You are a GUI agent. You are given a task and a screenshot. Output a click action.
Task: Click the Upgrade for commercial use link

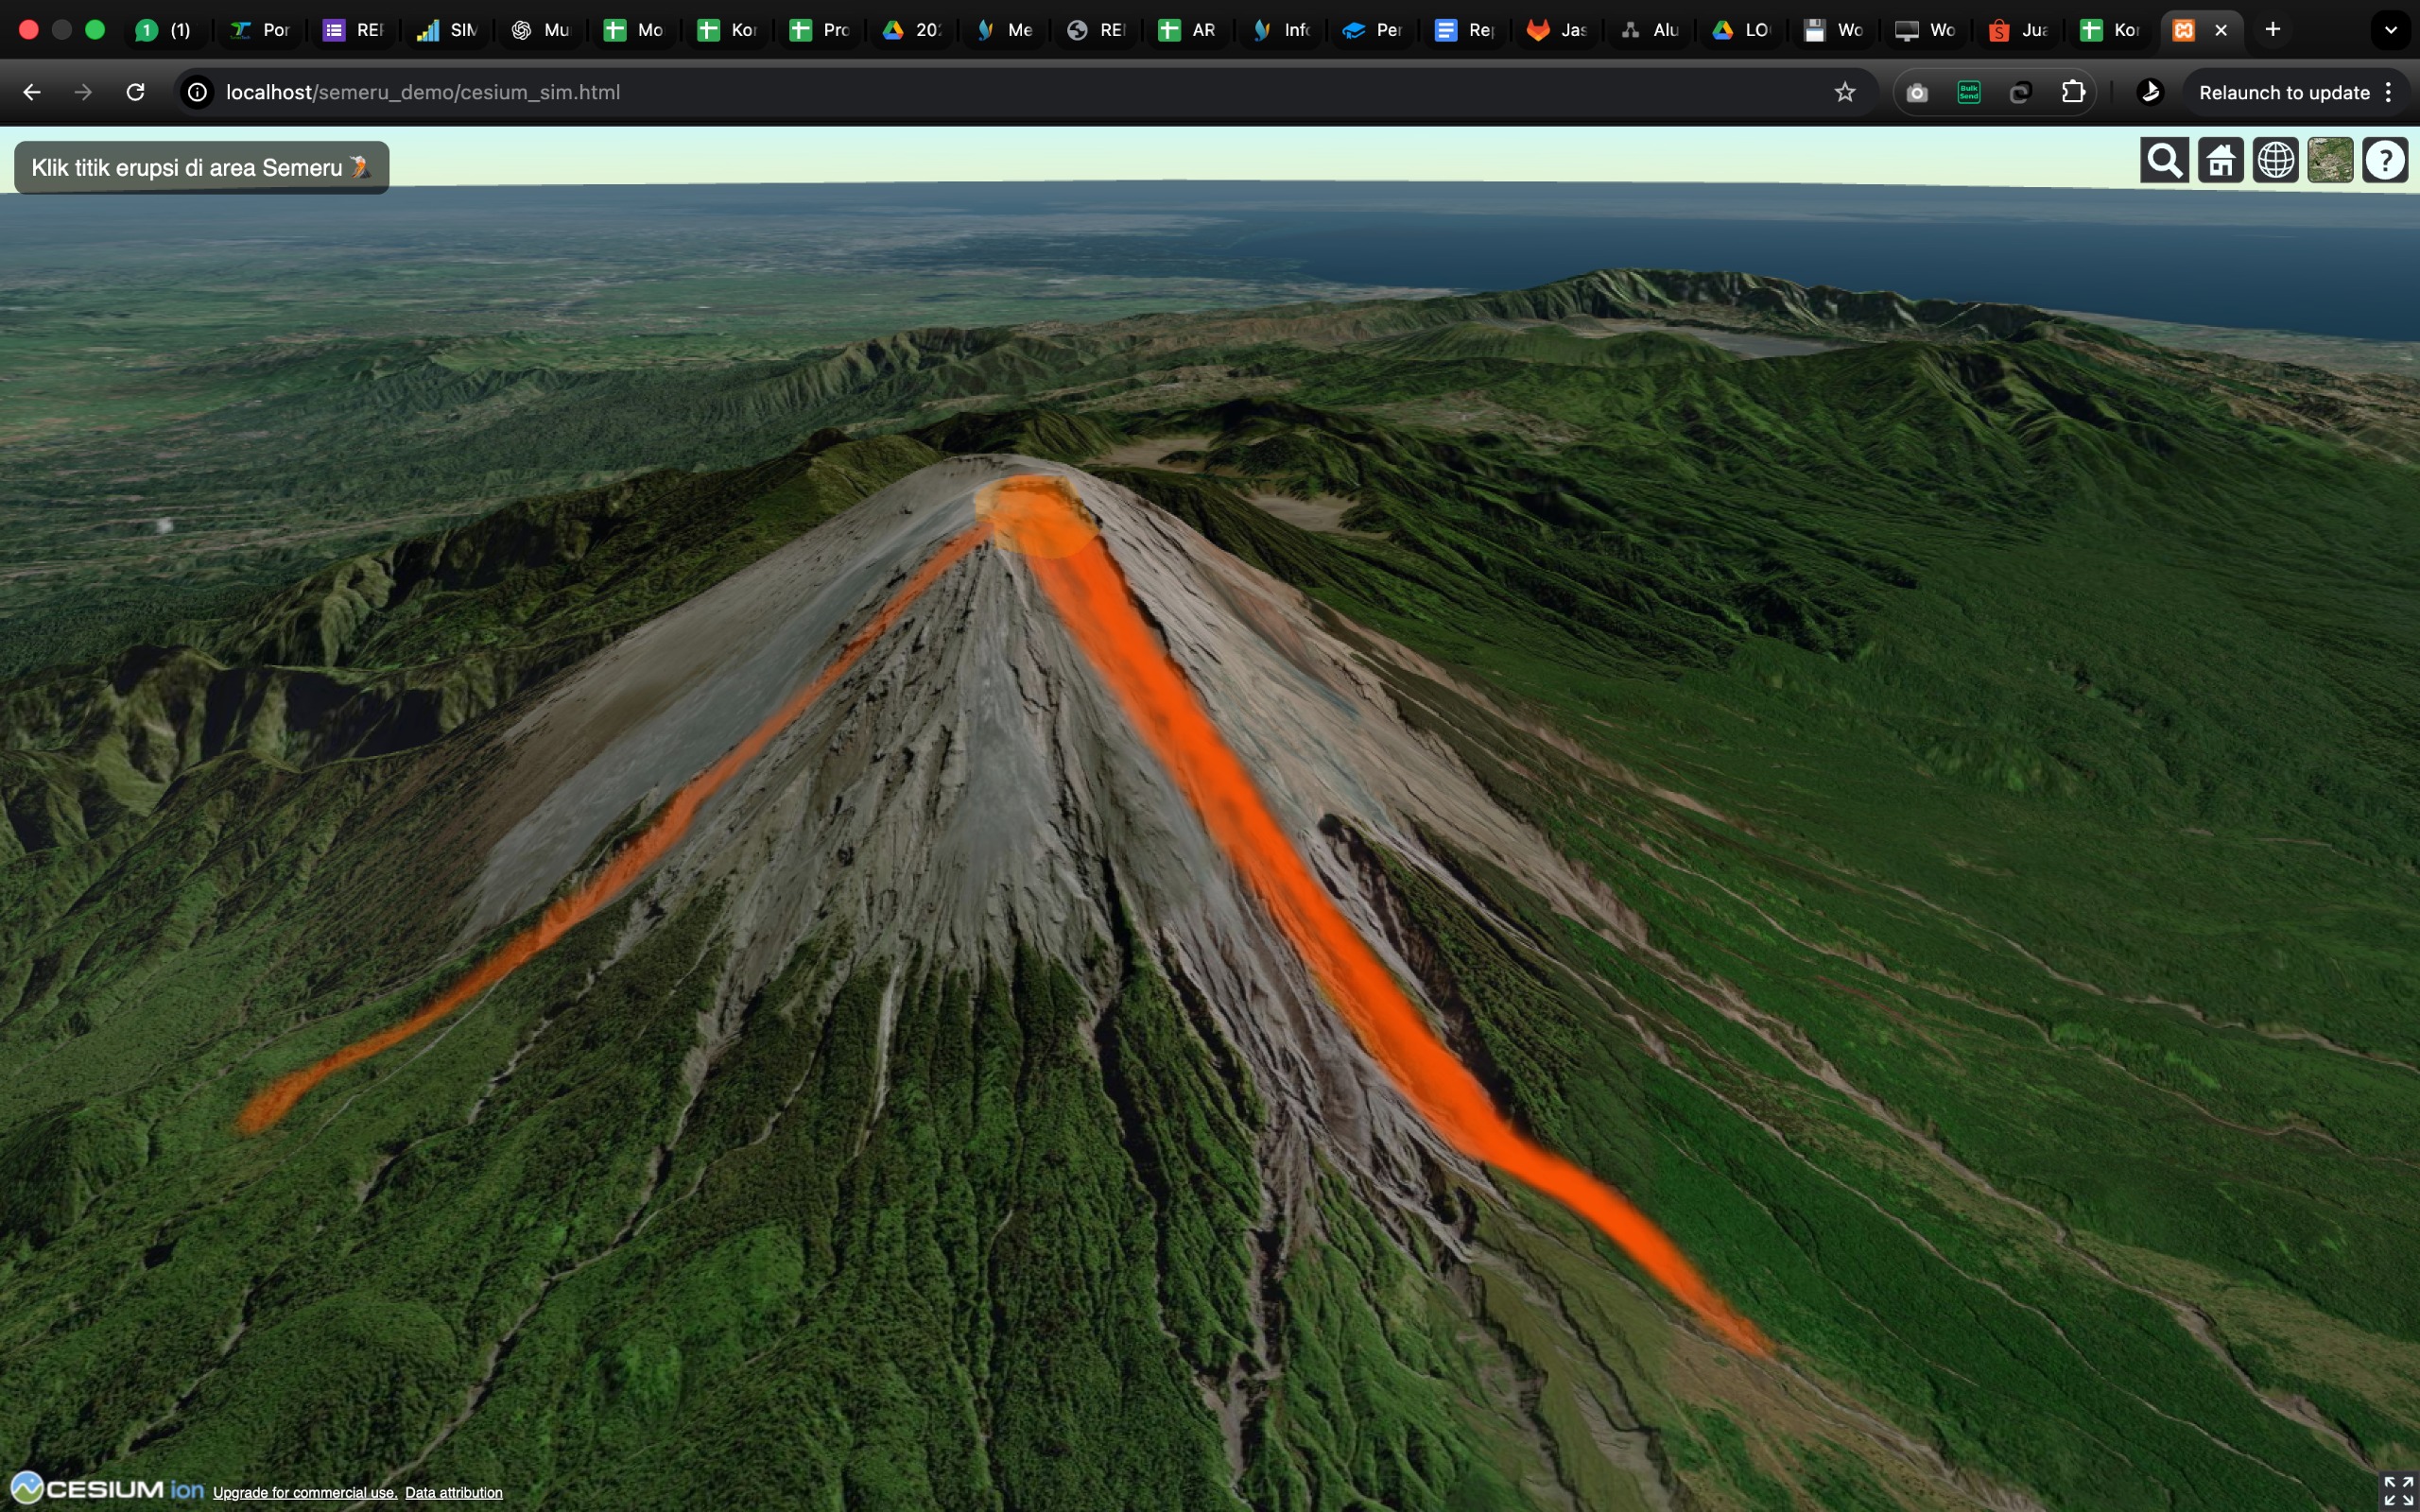click(305, 1492)
